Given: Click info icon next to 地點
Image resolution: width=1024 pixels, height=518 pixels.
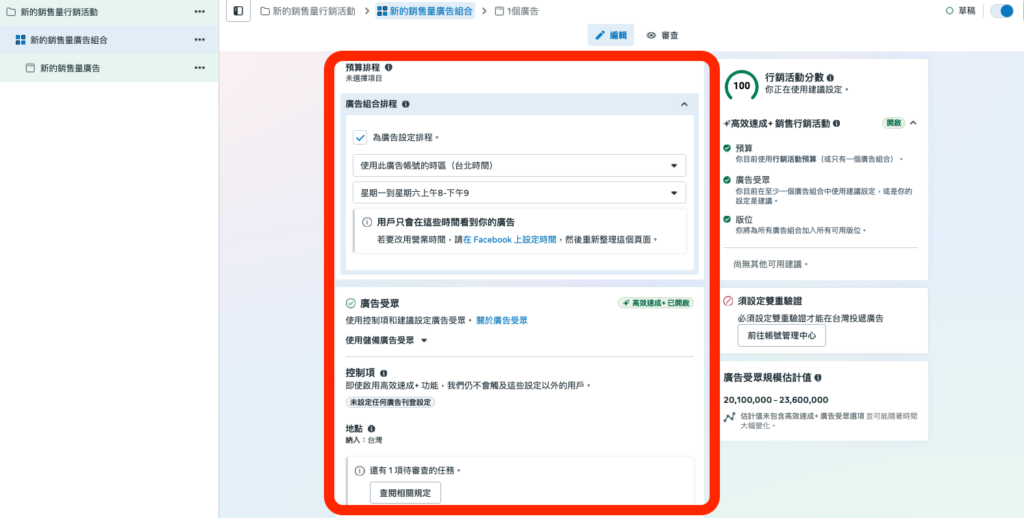Looking at the screenshot, I should pos(372,429).
